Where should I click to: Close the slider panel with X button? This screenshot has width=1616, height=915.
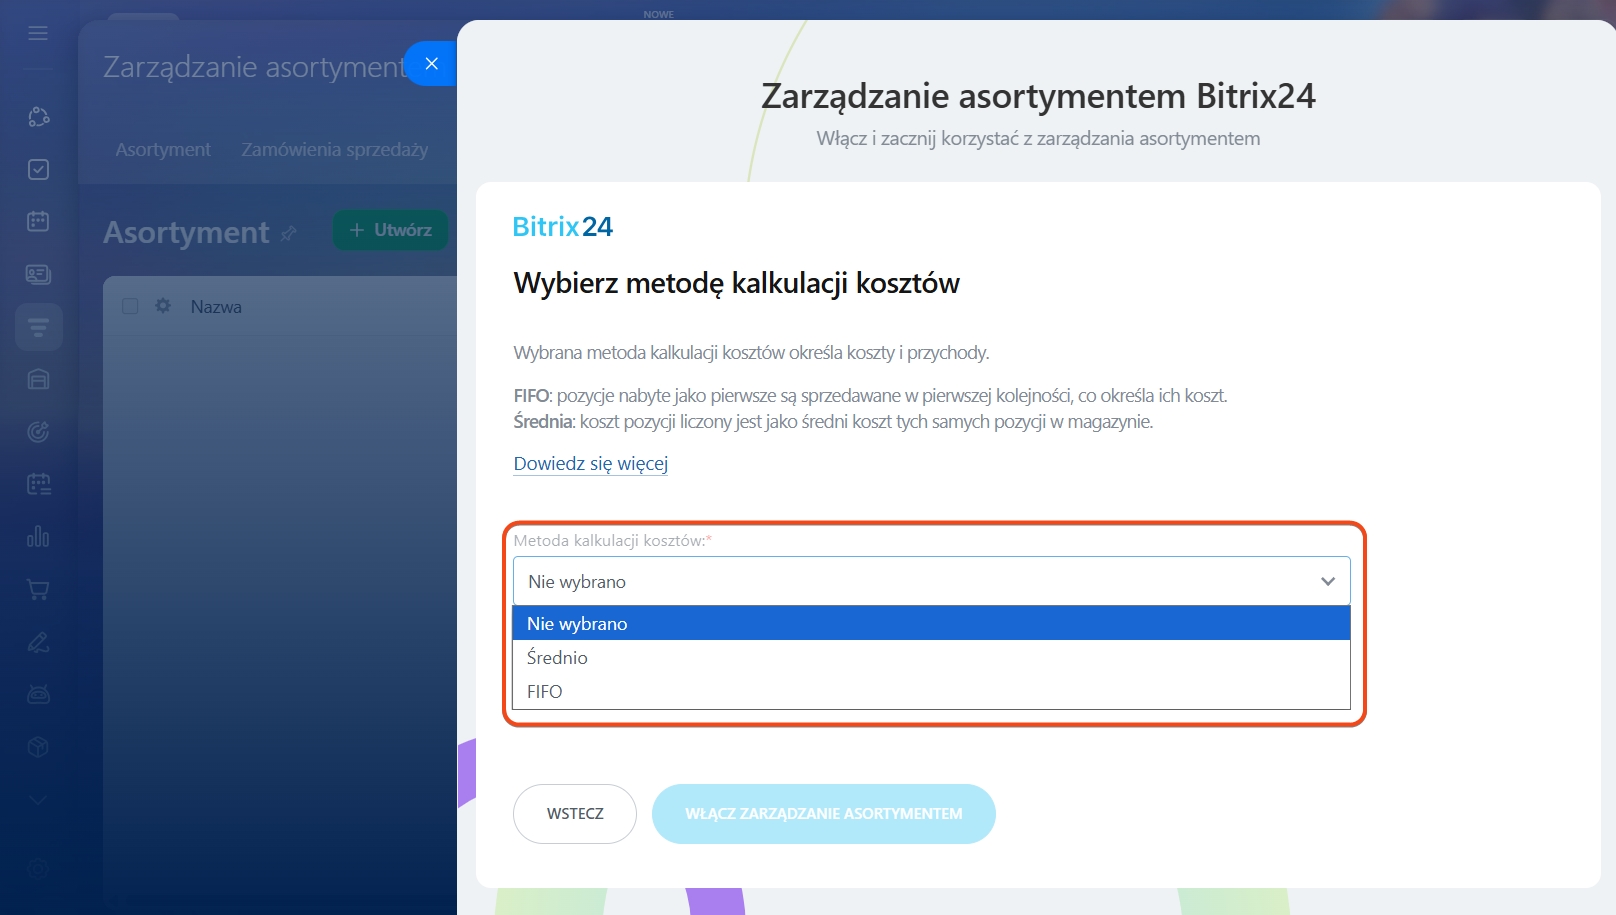point(431,63)
